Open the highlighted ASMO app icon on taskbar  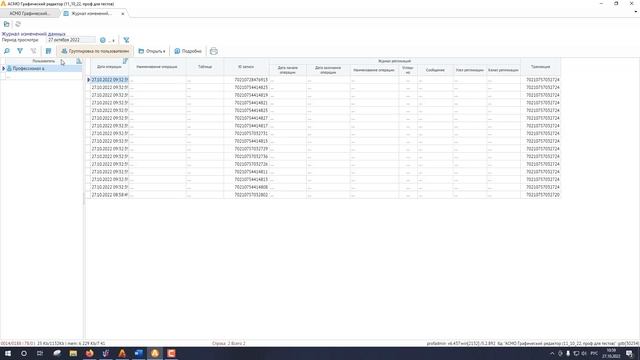click(155, 353)
